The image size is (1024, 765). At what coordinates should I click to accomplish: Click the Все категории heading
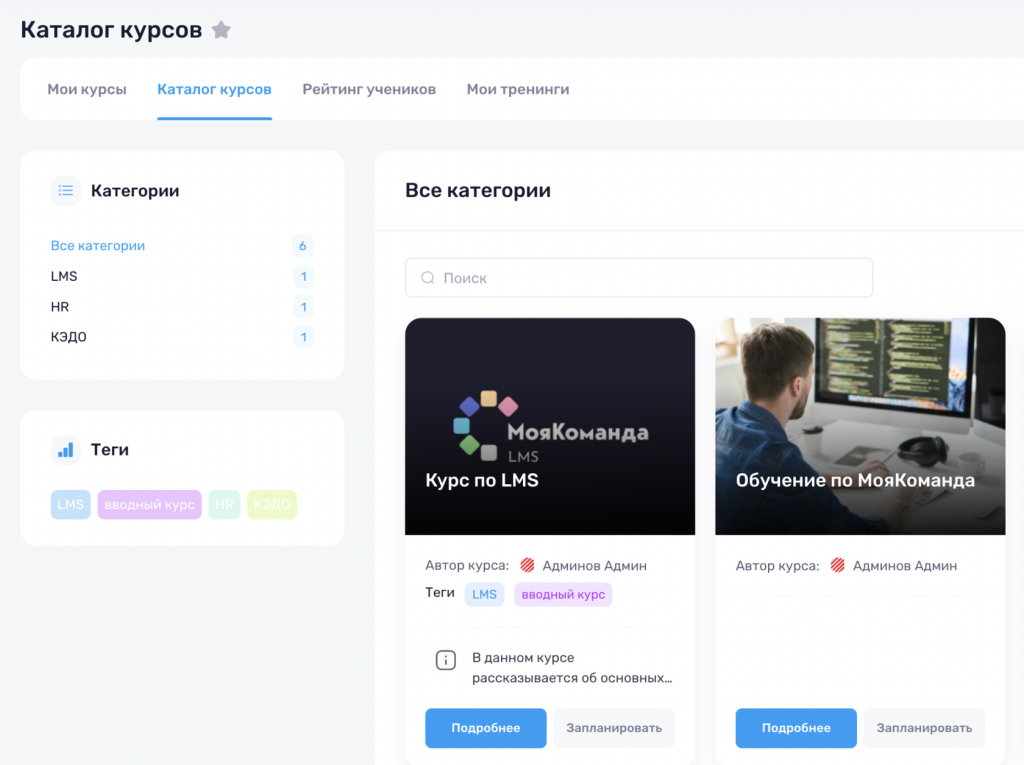coord(478,190)
